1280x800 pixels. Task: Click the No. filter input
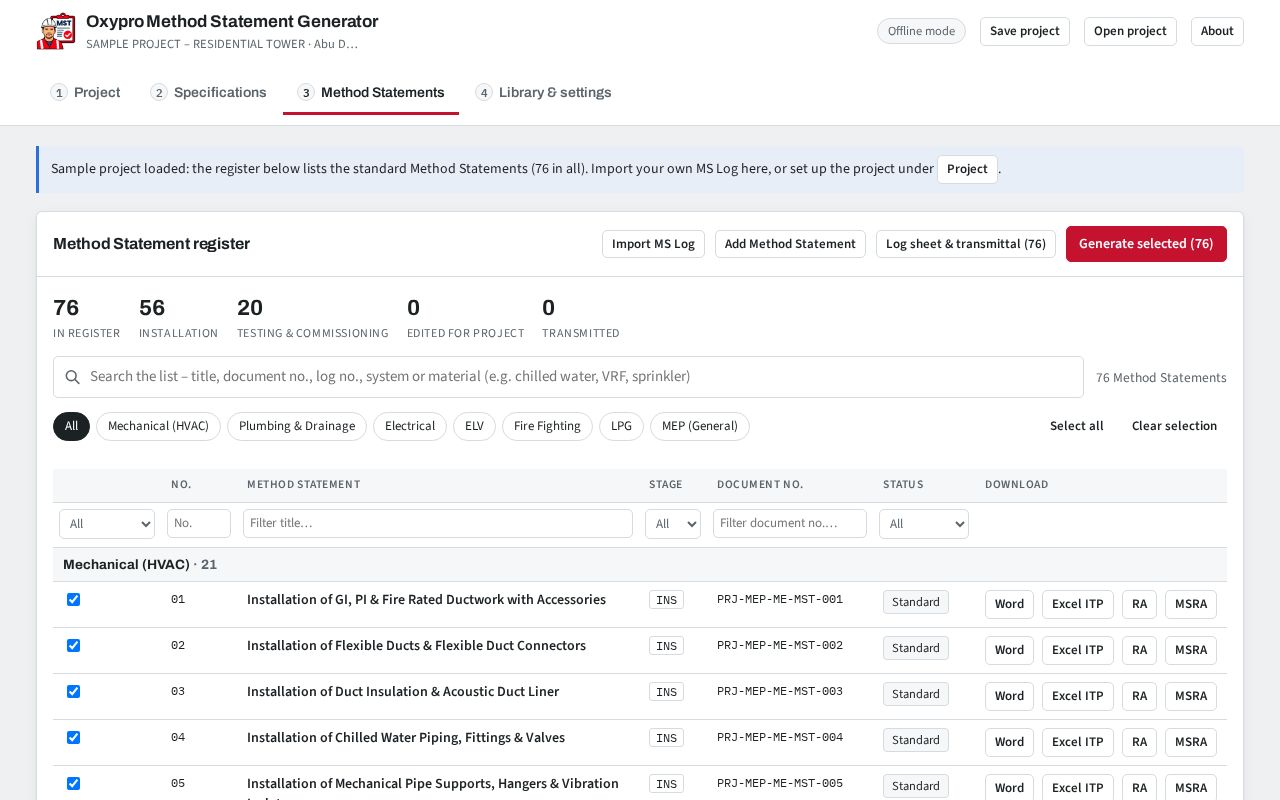199,524
